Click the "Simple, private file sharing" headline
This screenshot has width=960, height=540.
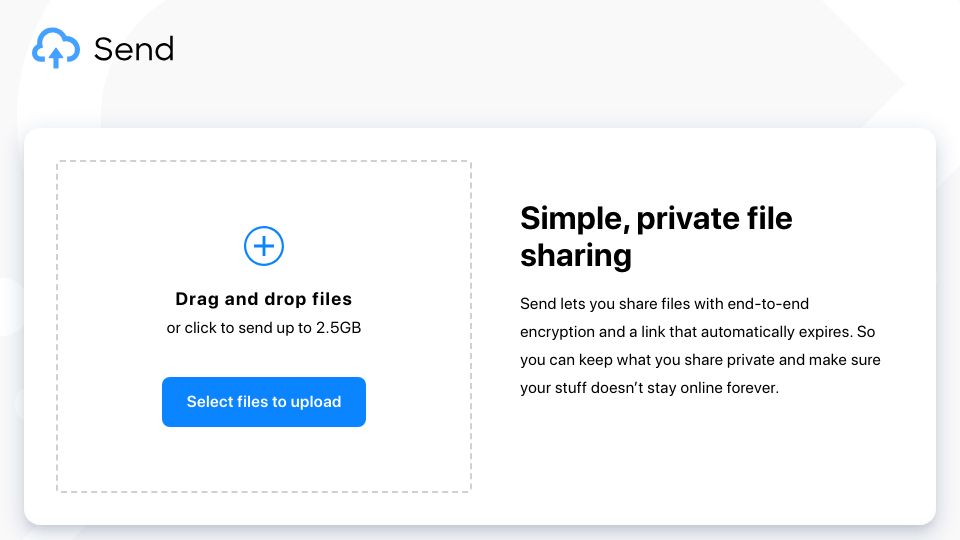click(x=656, y=236)
